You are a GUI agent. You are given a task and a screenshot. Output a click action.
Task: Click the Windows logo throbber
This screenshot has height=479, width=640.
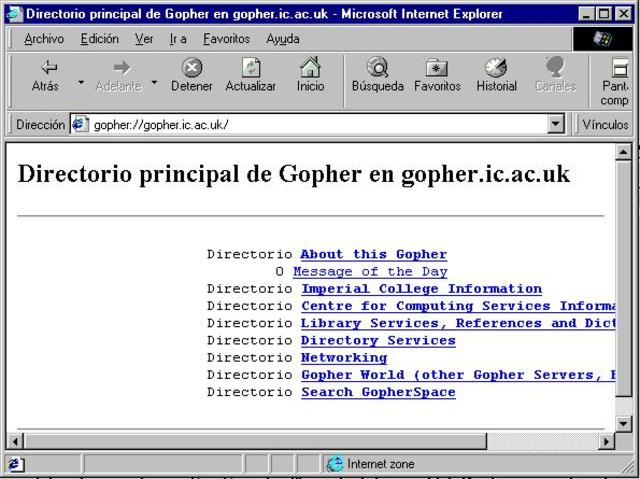pyautogui.click(x=602, y=39)
